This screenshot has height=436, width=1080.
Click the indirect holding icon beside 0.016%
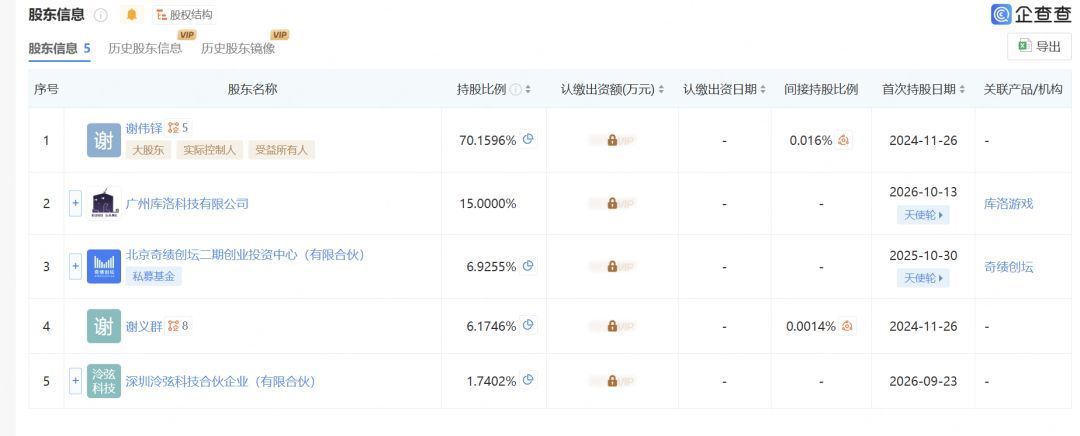tap(844, 140)
